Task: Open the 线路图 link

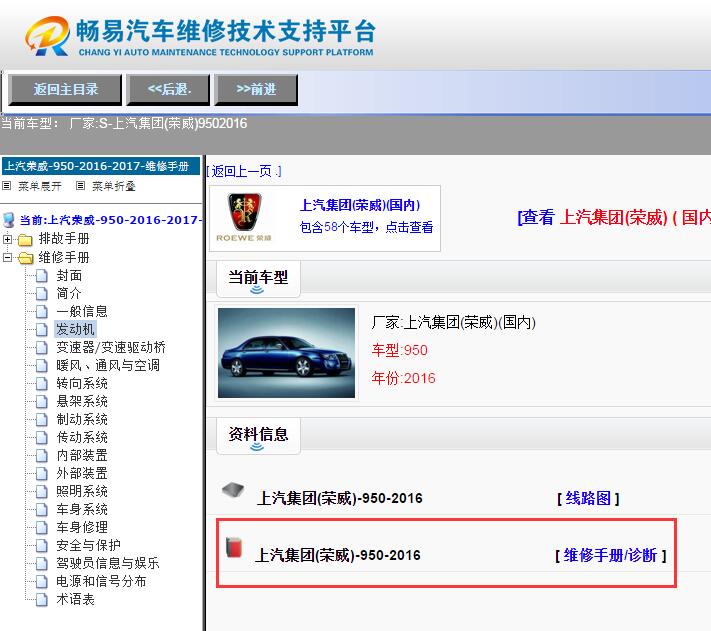Action: coord(588,498)
